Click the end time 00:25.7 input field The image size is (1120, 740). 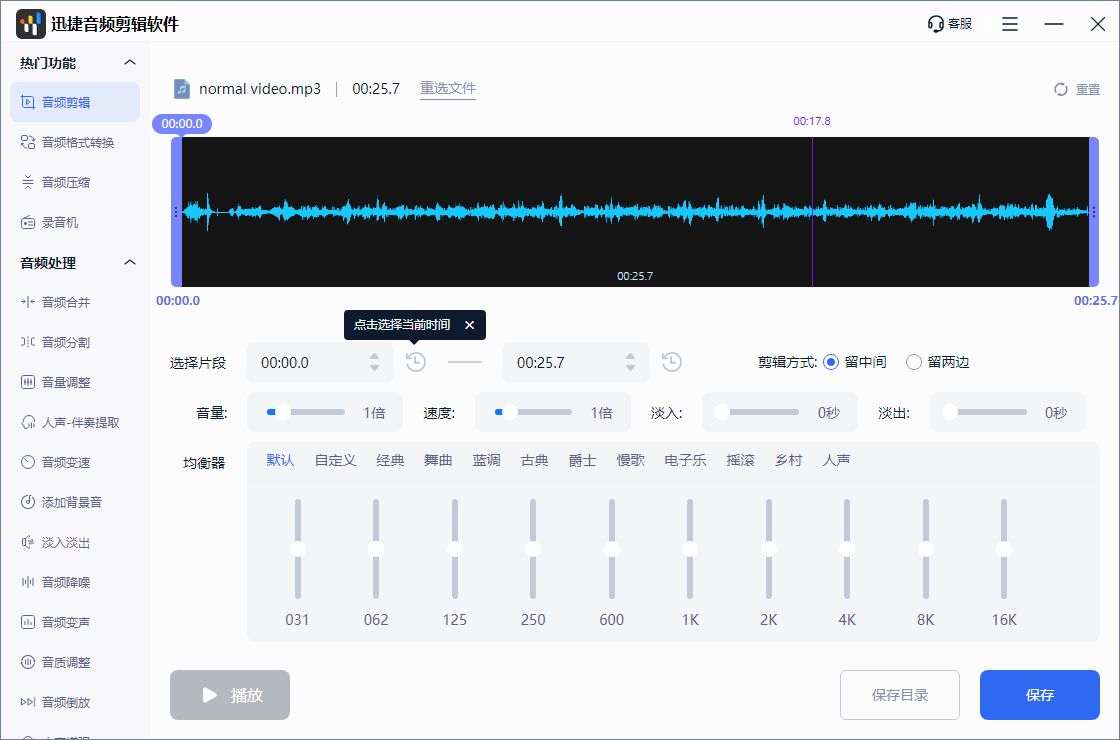click(x=576, y=362)
